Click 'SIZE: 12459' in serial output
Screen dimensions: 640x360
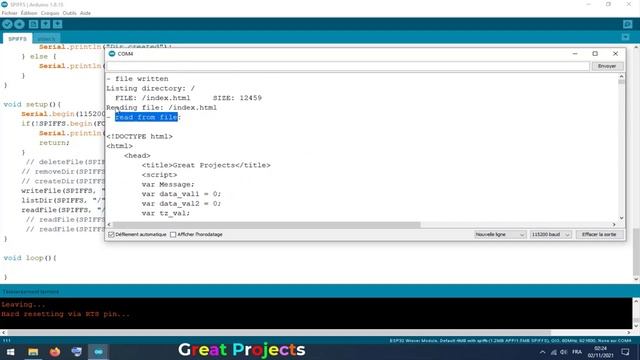(237, 98)
